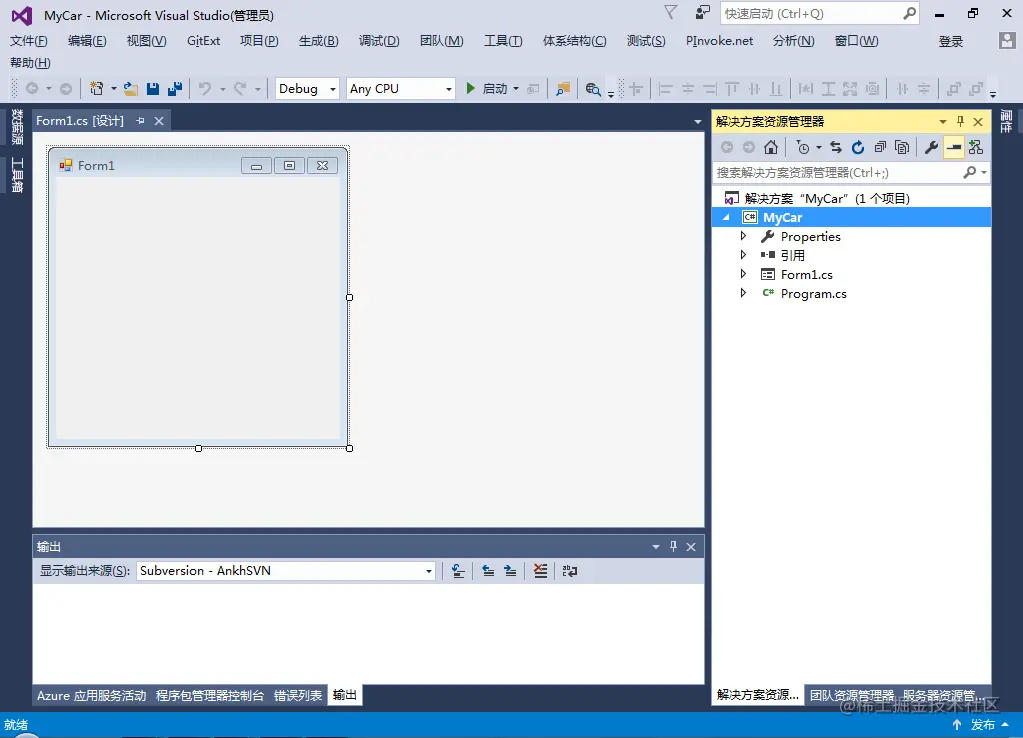Switch to the Azure 应用服务活动 tab
The image size is (1023, 738).
91,695
